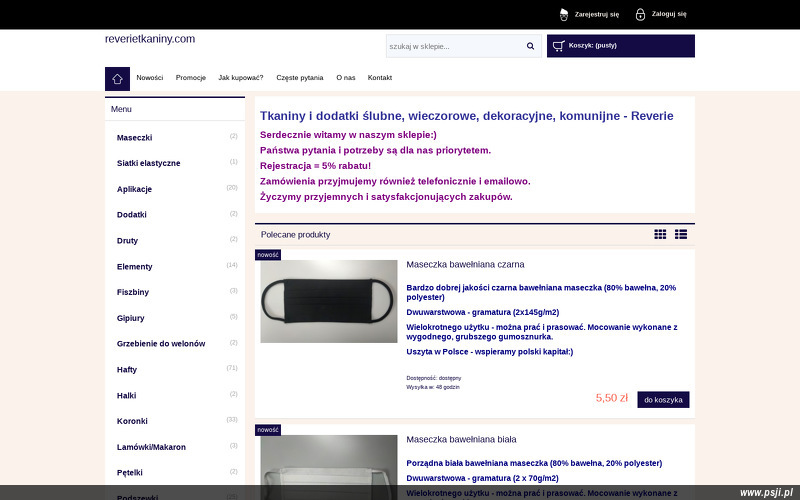The height and width of the screenshot is (500, 800).
Task: Open Kontakt menu item
Action: [x=380, y=78]
